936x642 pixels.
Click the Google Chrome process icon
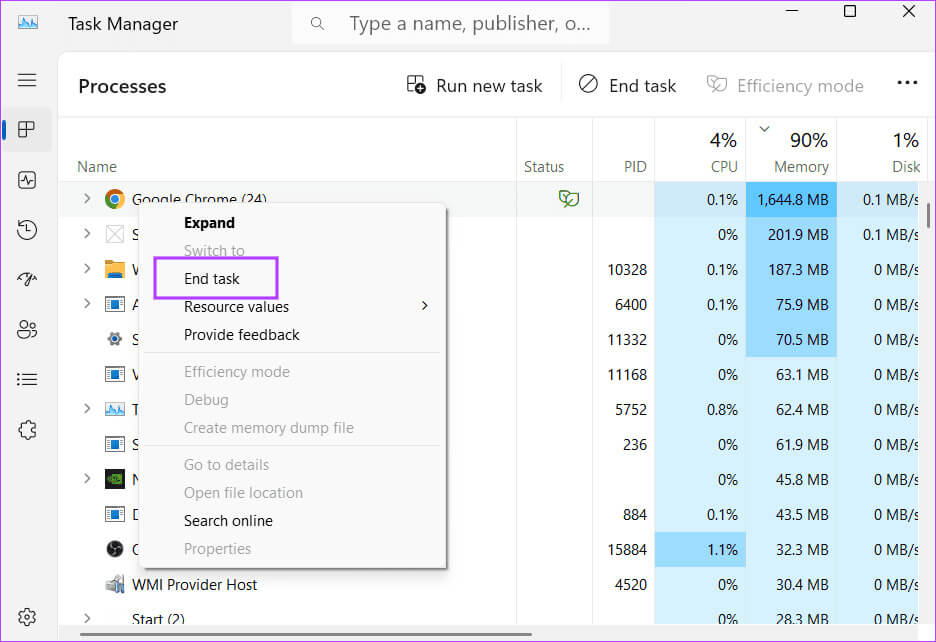coord(115,199)
